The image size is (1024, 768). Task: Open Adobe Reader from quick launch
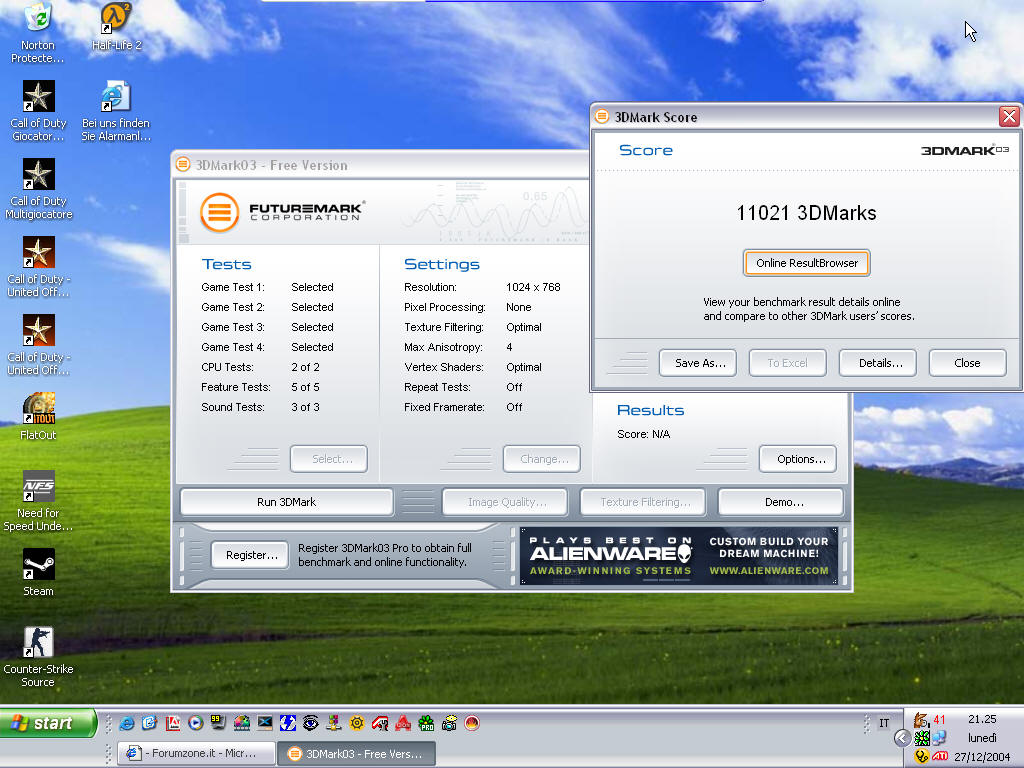tap(172, 723)
